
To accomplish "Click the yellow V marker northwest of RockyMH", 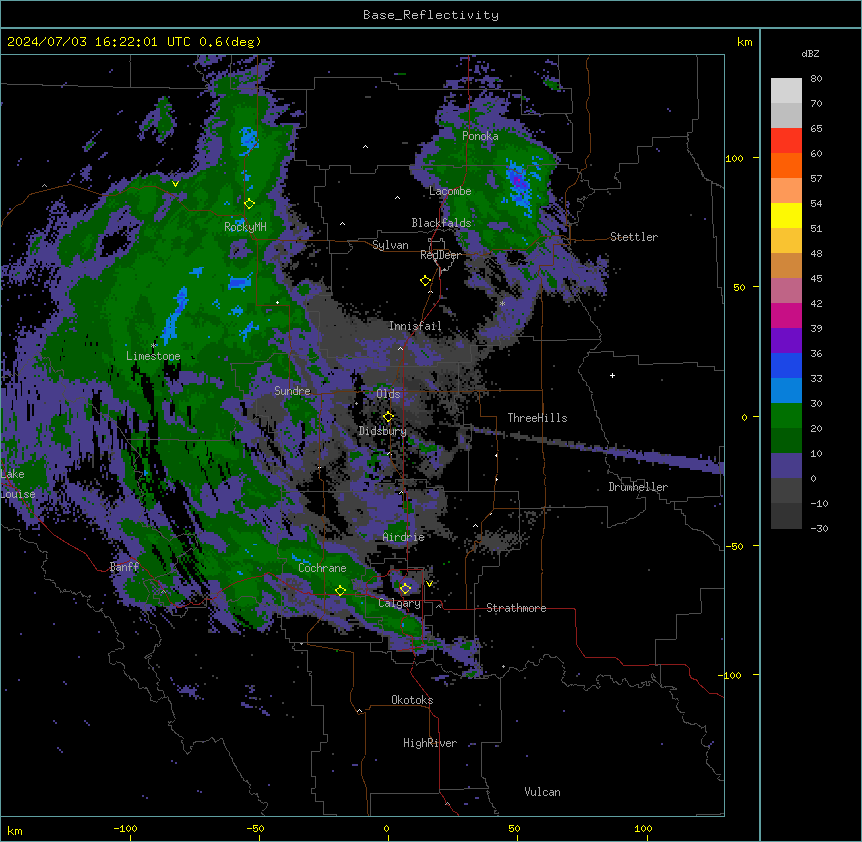I will pos(175,184).
